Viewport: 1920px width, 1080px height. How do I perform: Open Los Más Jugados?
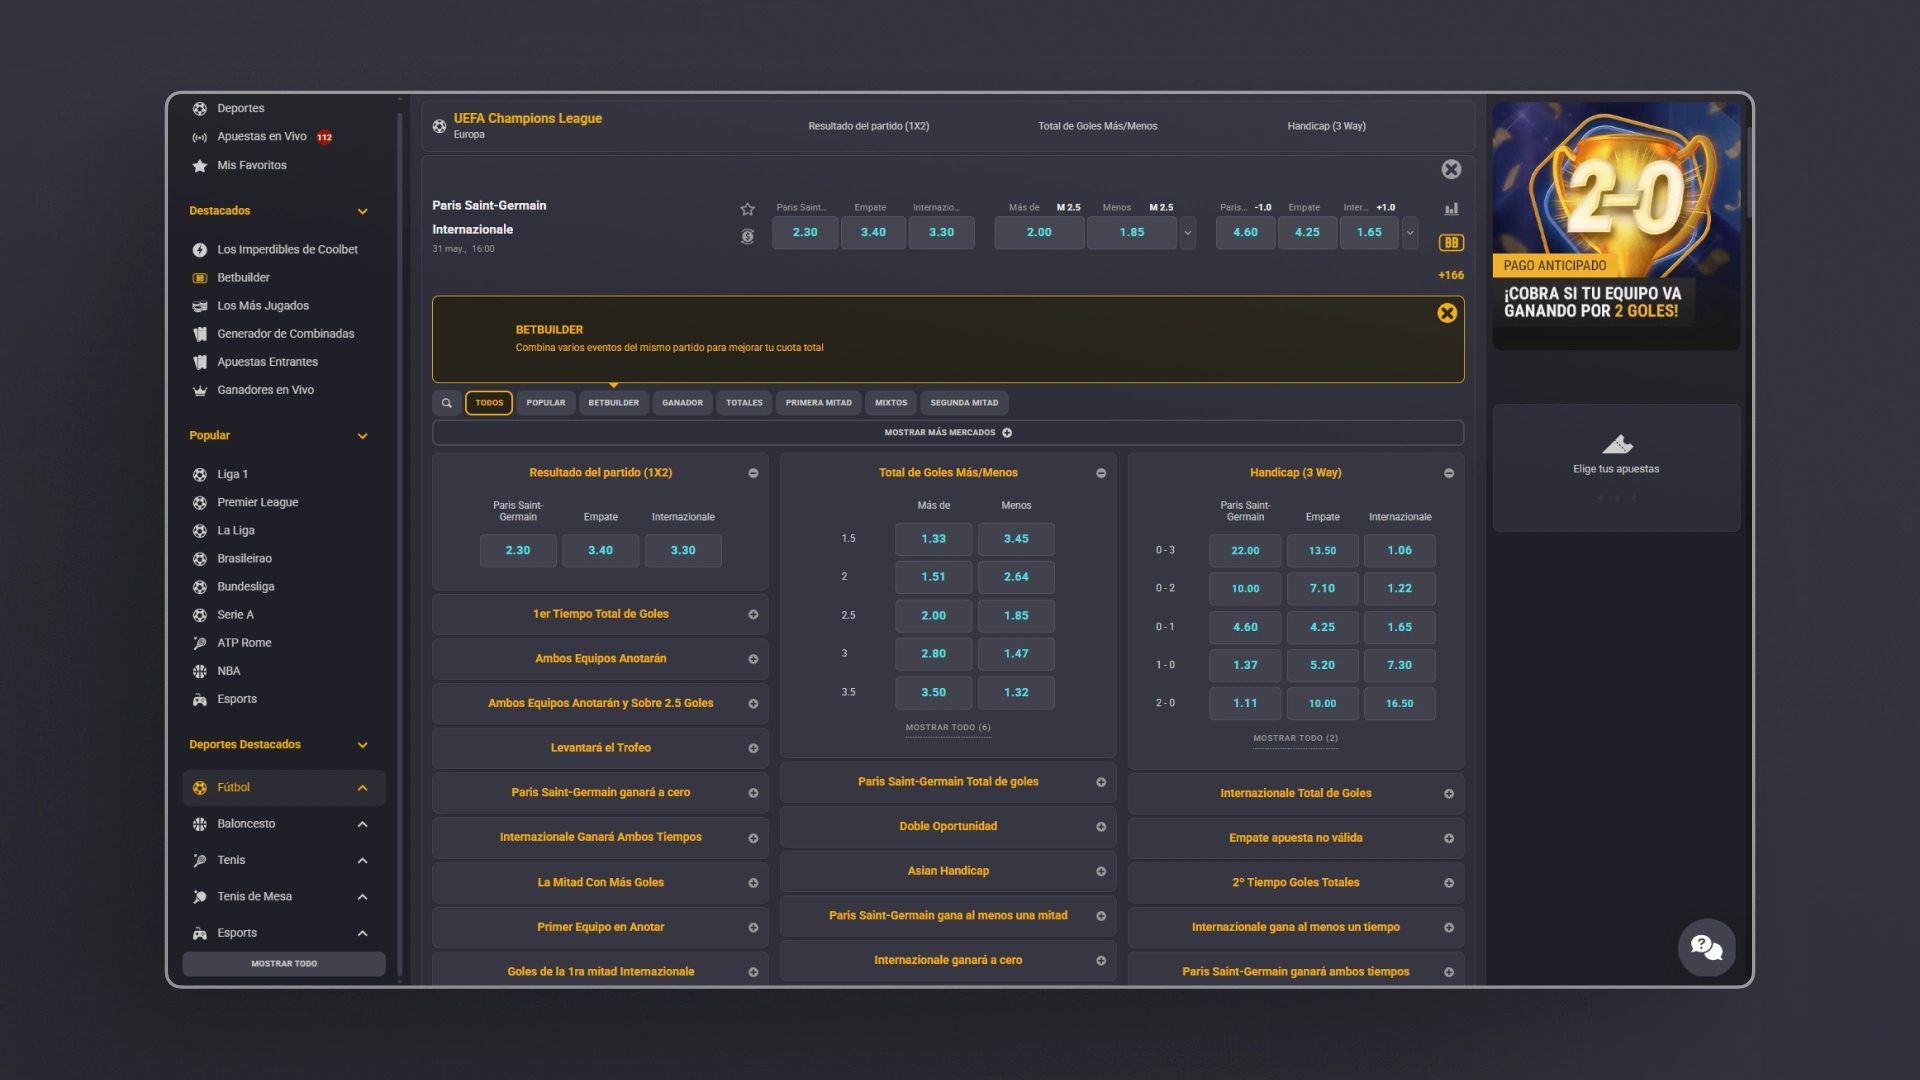click(x=263, y=306)
